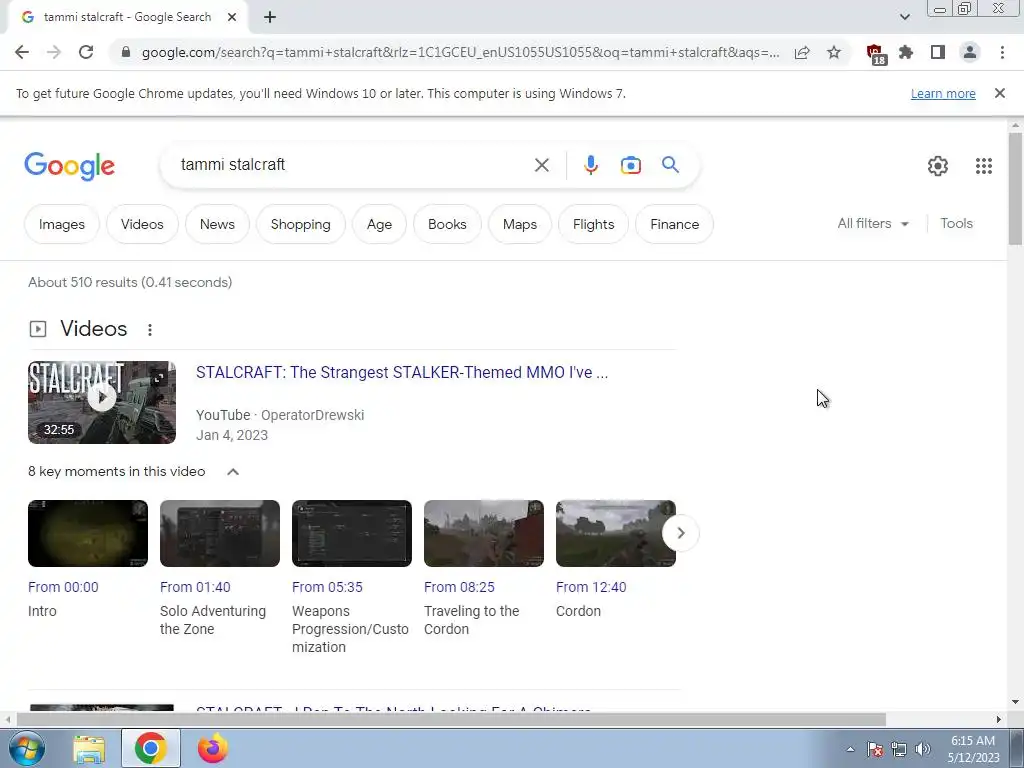The width and height of the screenshot is (1024, 768).
Task: Open the Intro key moment thumbnail
Action: pyautogui.click(x=88, y=533)
